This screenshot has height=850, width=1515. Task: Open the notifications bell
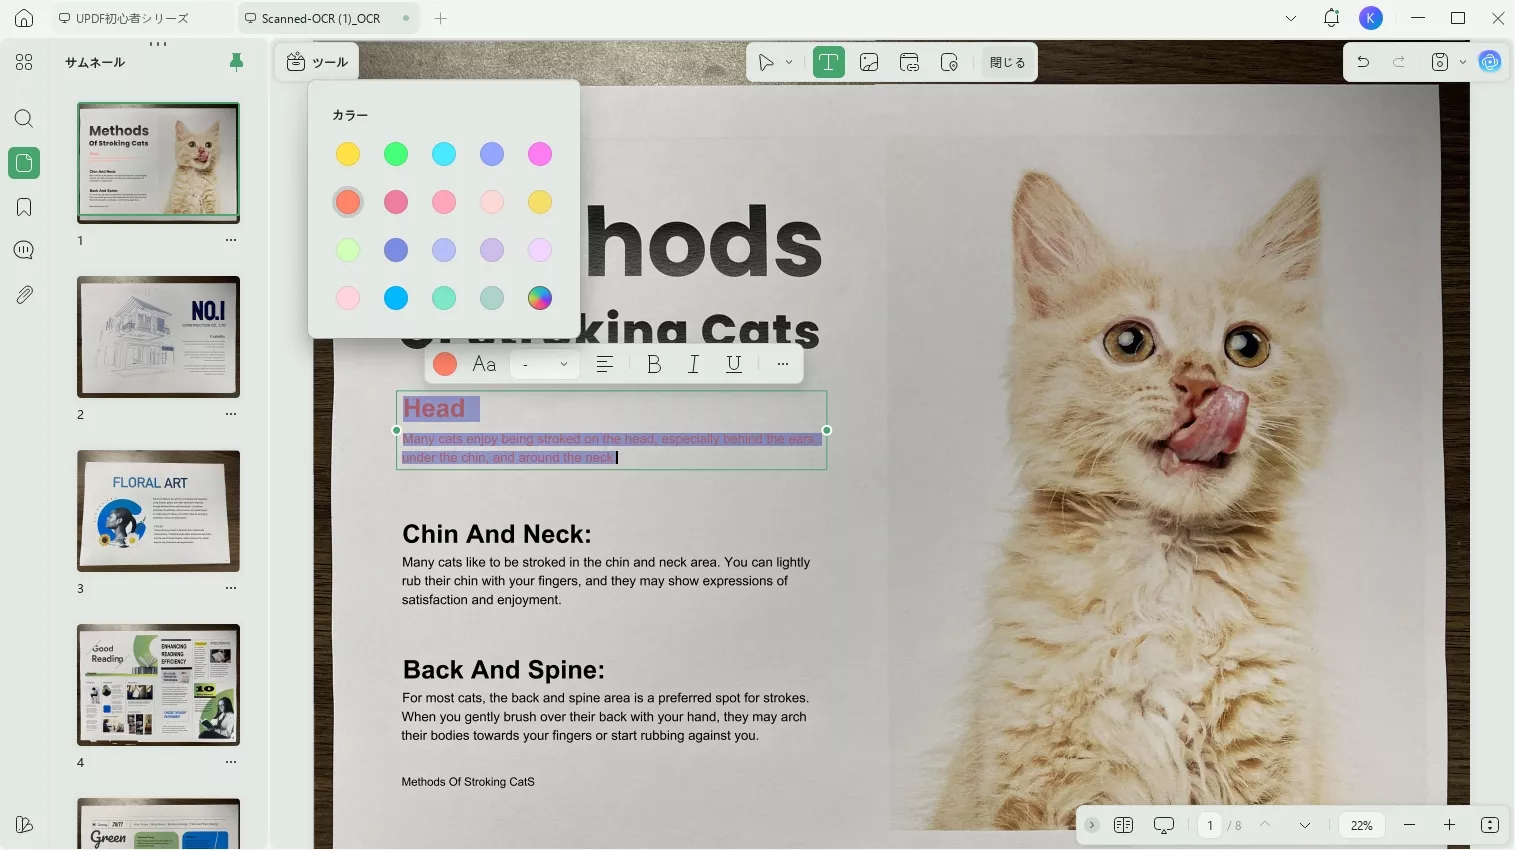(x=1331, y=18)
